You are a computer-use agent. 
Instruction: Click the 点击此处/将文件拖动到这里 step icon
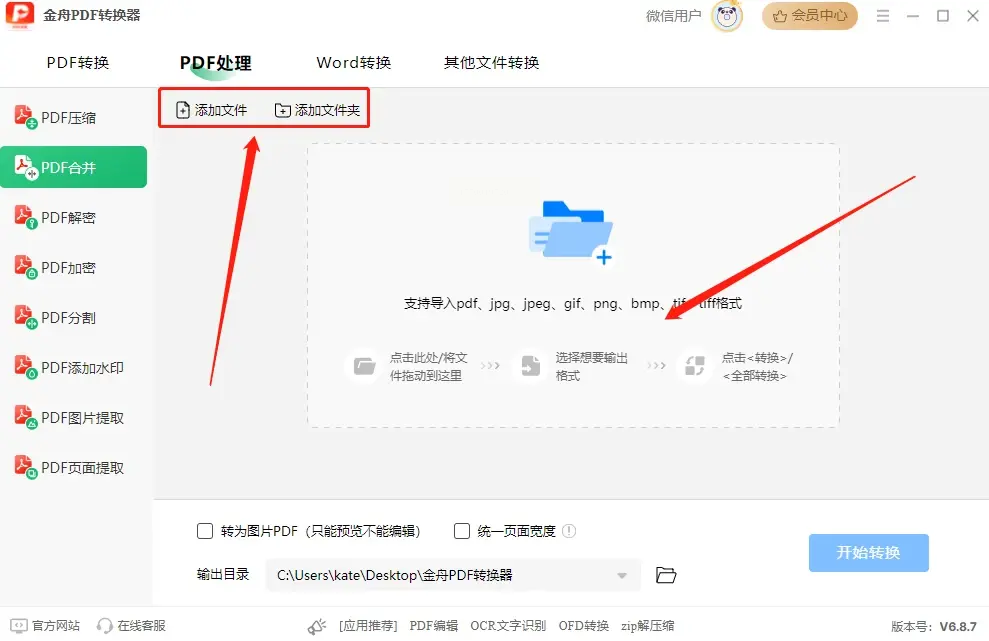pyautogui.click(x=365, y=366)
